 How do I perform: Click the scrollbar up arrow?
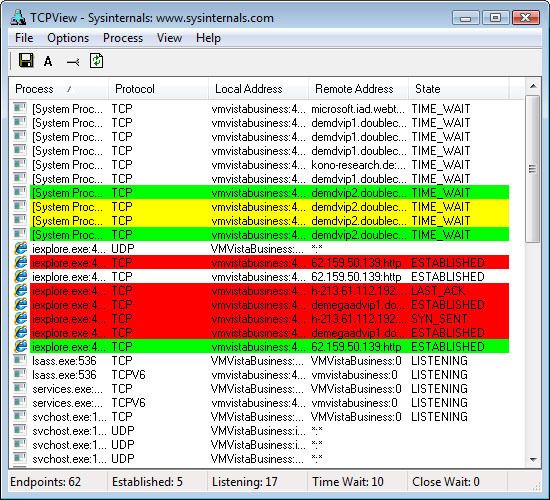click(533, 86)
